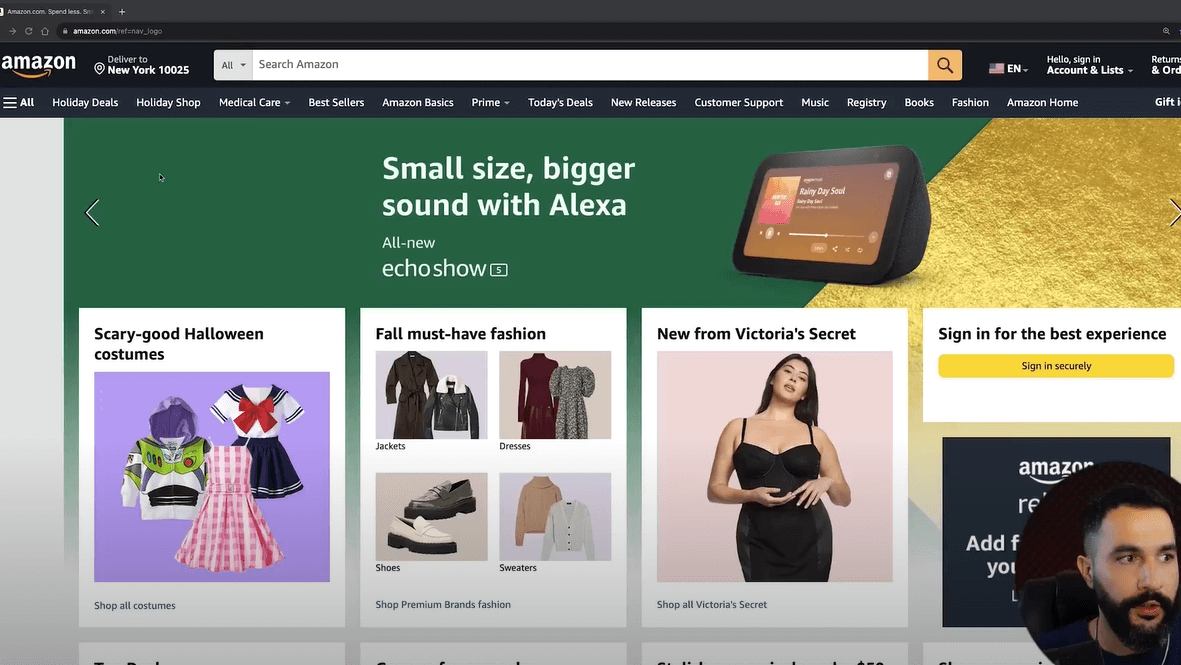Screen dimensions: 1181x665
Task: Open Music in navigation bar
Action: [x=815, y=102]
